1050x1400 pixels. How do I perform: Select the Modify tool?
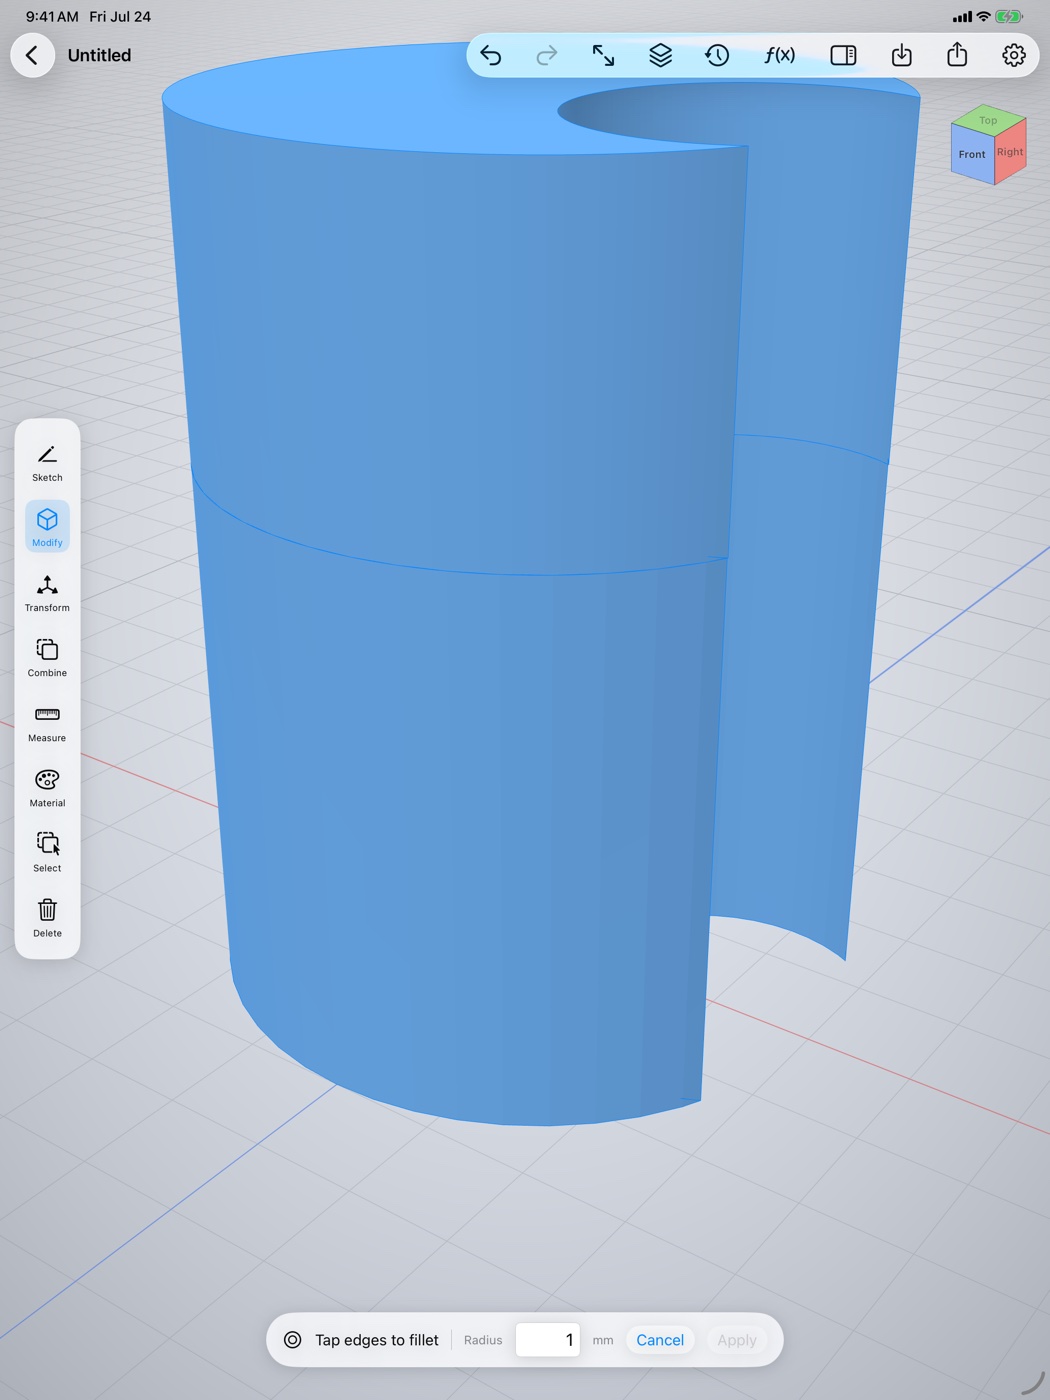47,527
